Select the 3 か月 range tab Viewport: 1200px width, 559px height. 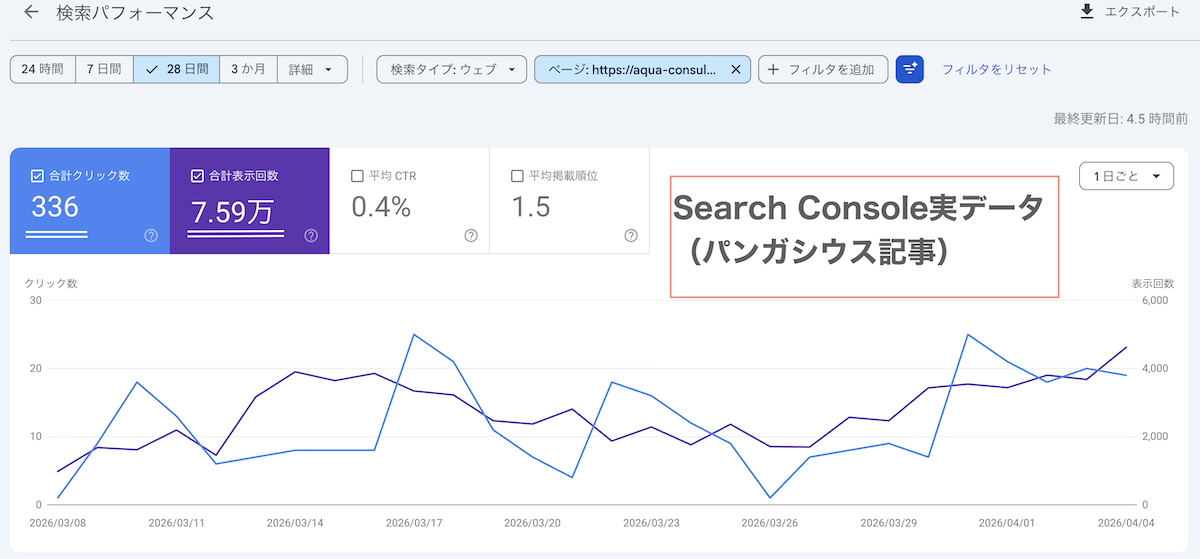tap(248, 69)
